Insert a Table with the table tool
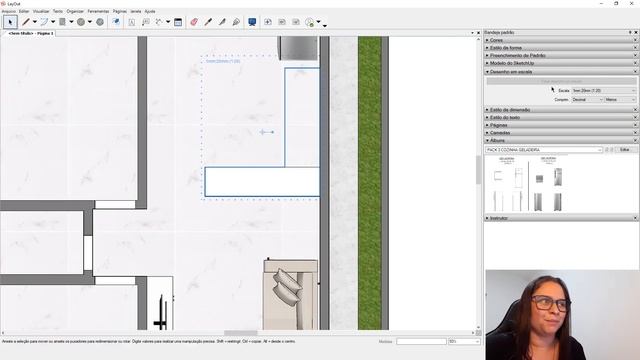This screenshot has width=640, height=360. (x=178, y=22)
